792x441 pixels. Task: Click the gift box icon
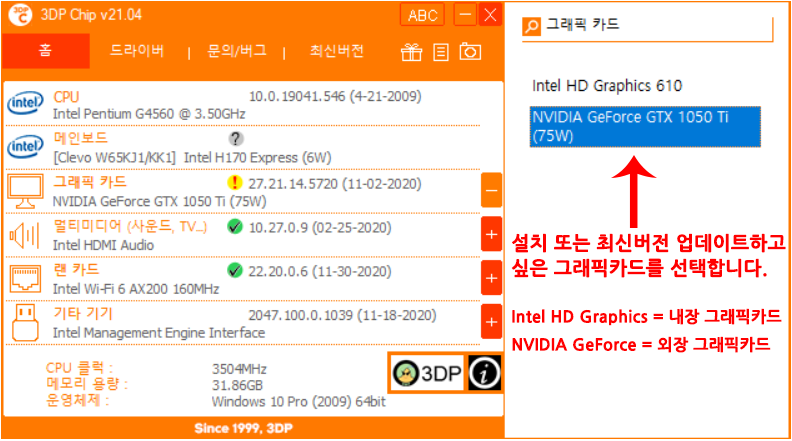(x=412, y=52)
